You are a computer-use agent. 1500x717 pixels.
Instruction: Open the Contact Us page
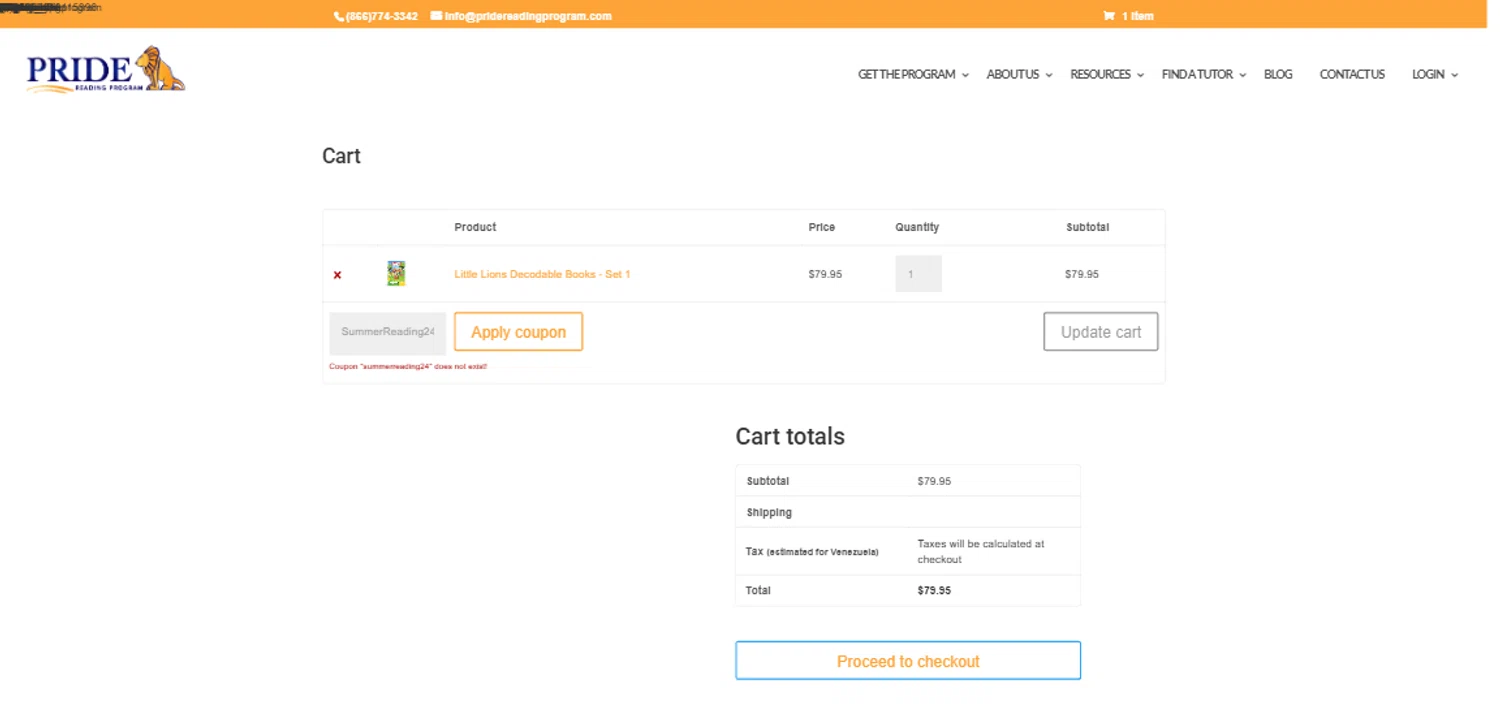click(x=1352, y=74)
